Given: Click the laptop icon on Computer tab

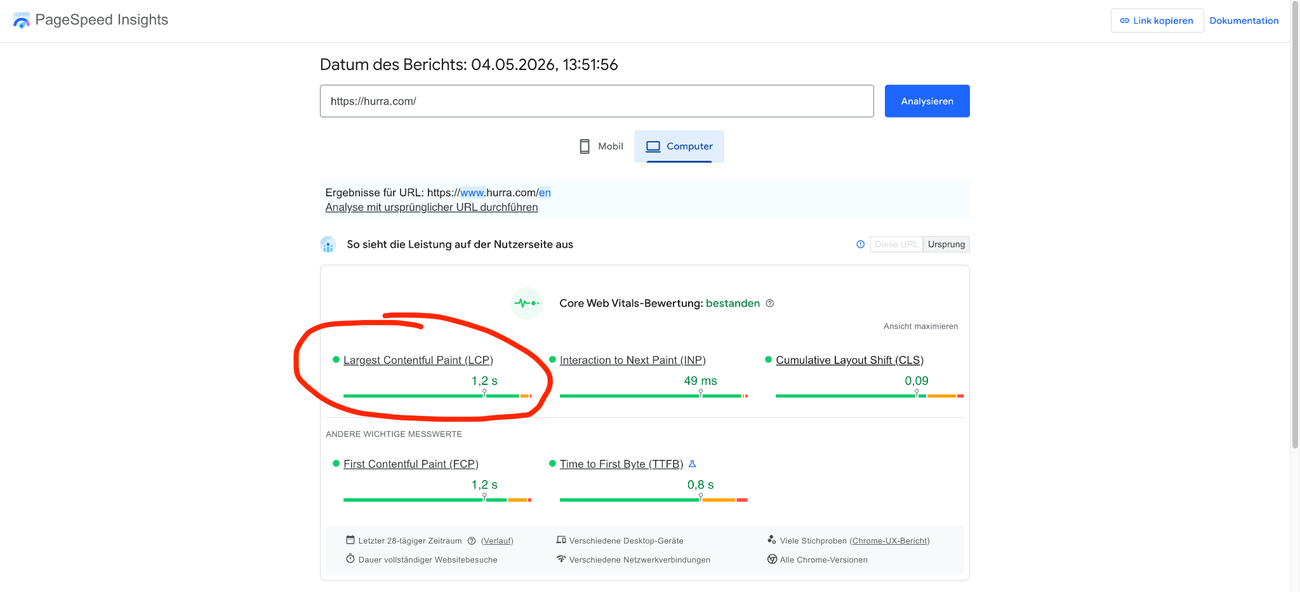Looking at the screenshot, I should (653, 146).
